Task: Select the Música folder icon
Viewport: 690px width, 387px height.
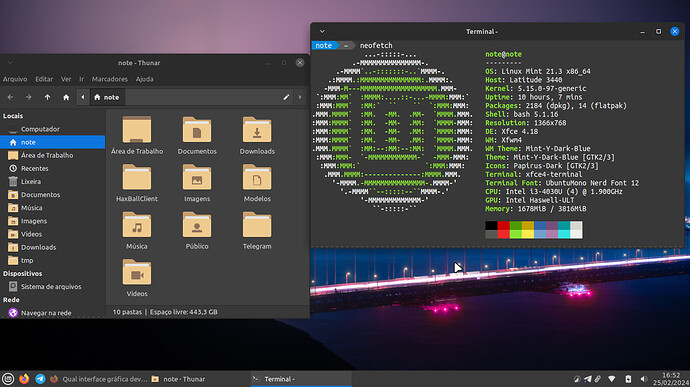Action: [137, 225]
